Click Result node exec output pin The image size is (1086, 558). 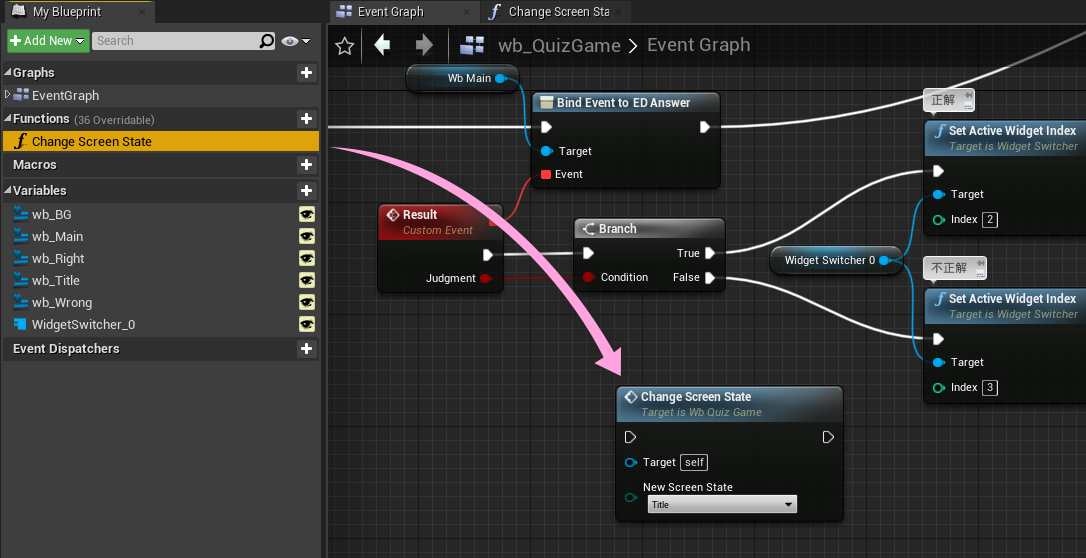488,255
